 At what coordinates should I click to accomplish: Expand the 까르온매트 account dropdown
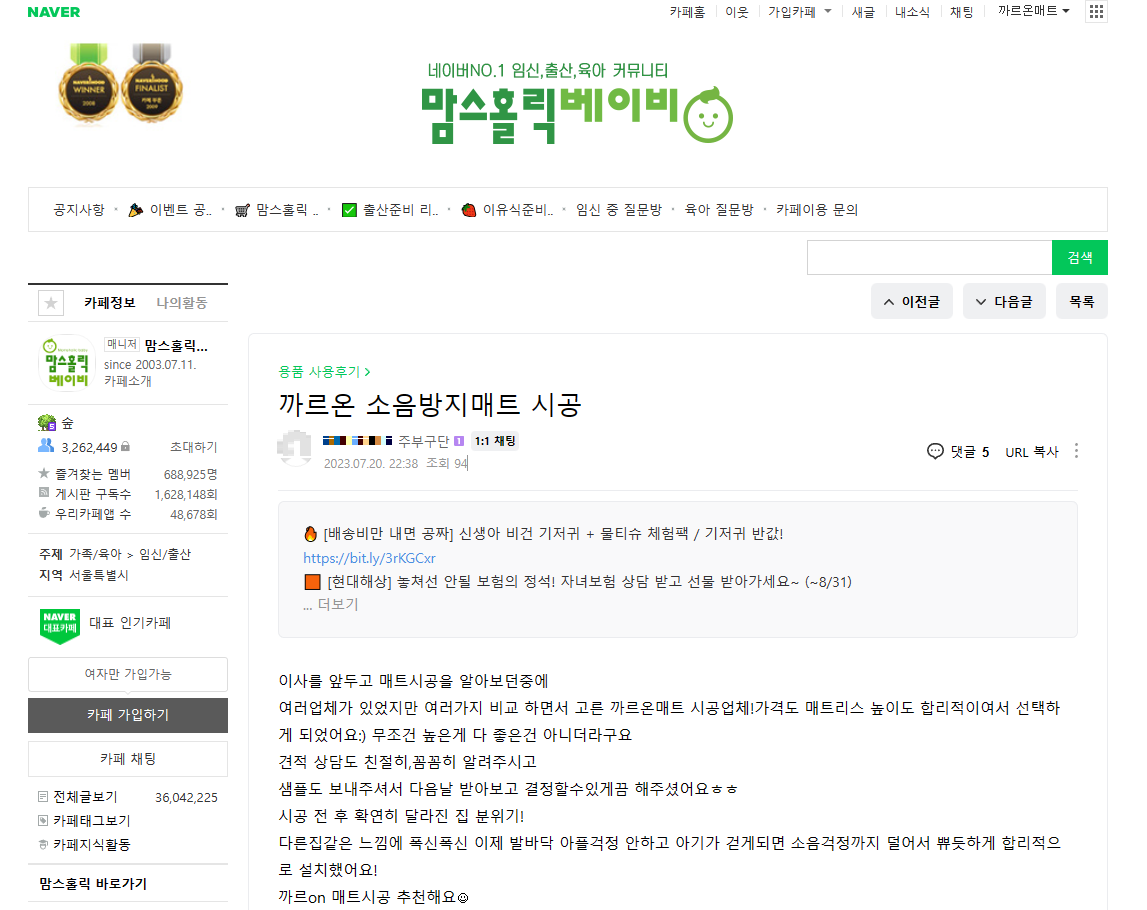(x=1034, y=11)
